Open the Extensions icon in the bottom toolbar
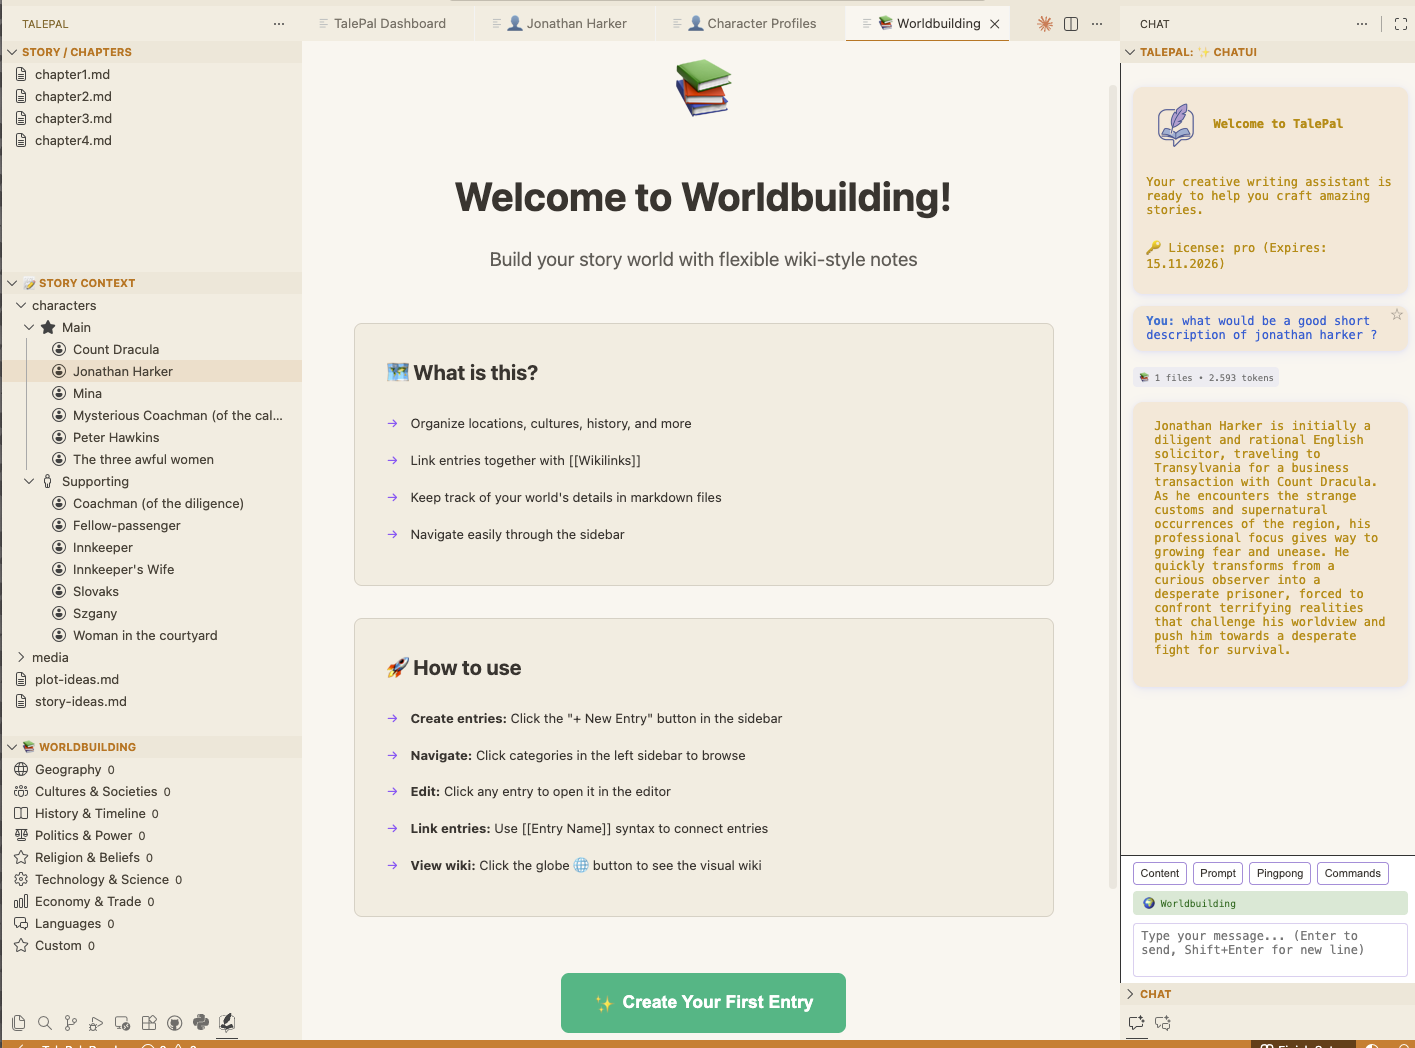 148,1023
